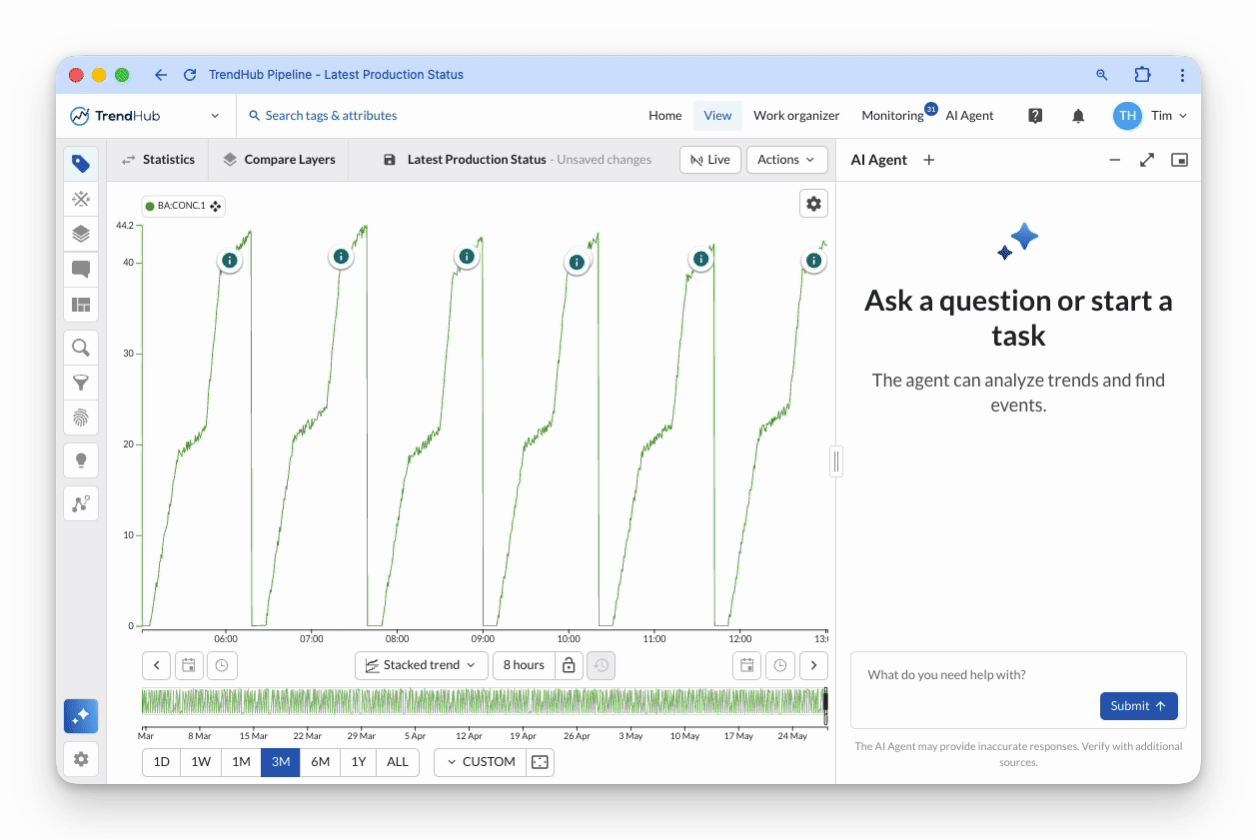Click the help question mark icon
The width and height of the screenshot is (1256, 840).
point(1035,116)
